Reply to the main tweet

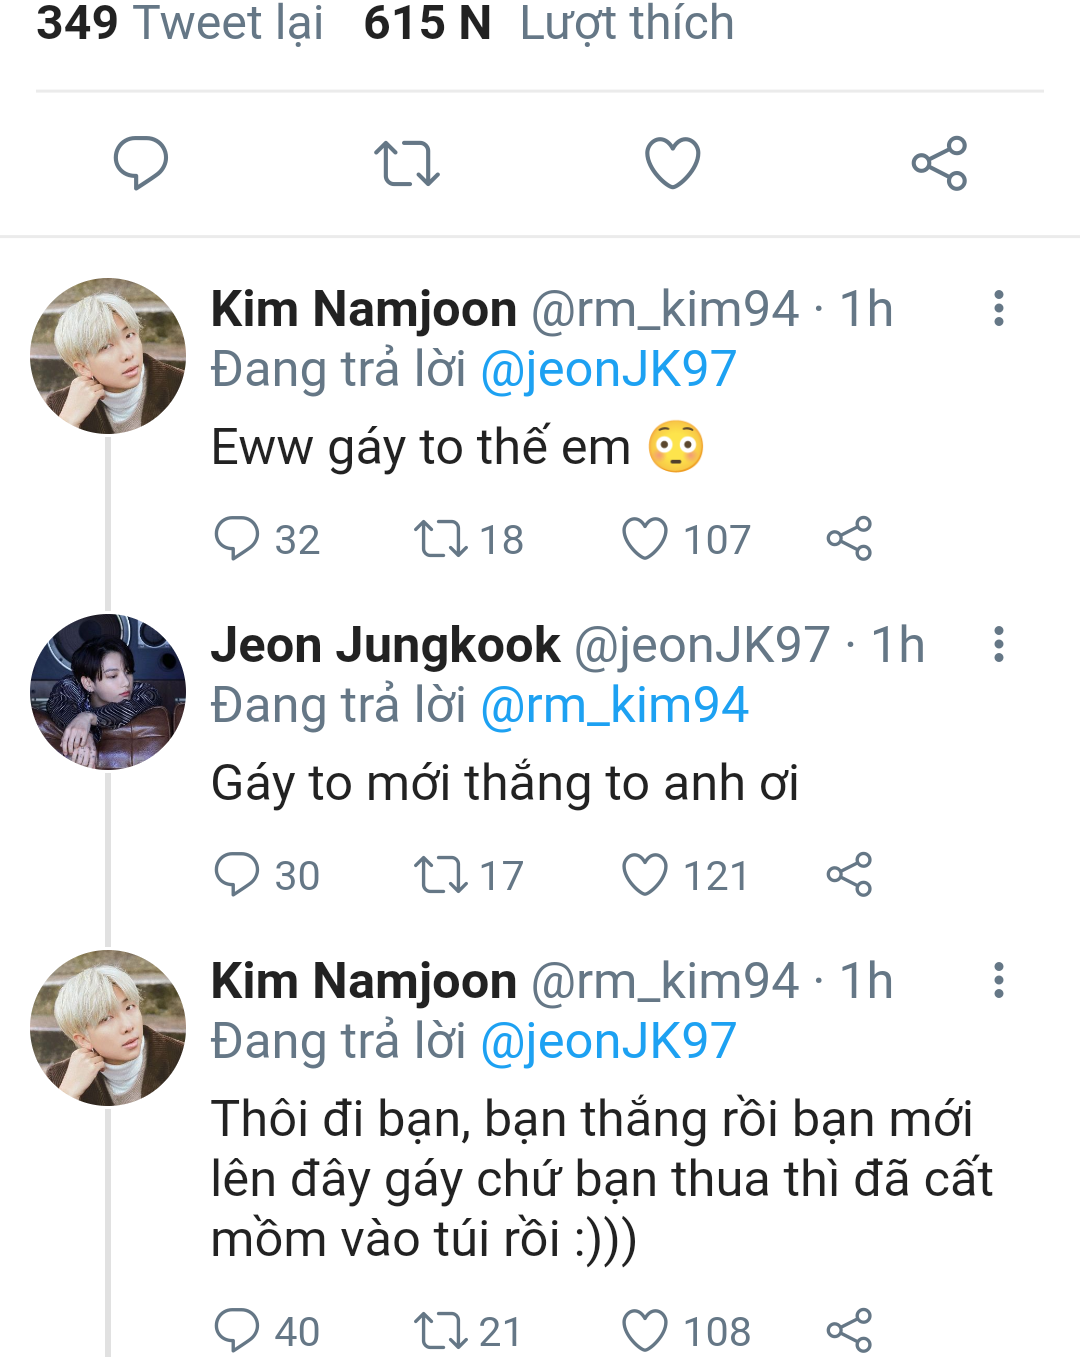coord(141,163)
